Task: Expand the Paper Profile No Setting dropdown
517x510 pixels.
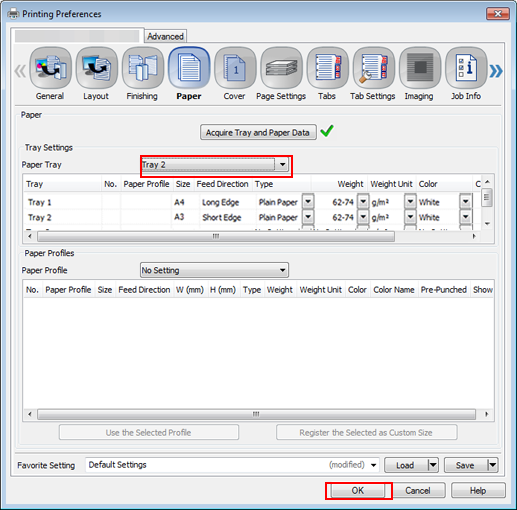Action: (x=214, y=270)
